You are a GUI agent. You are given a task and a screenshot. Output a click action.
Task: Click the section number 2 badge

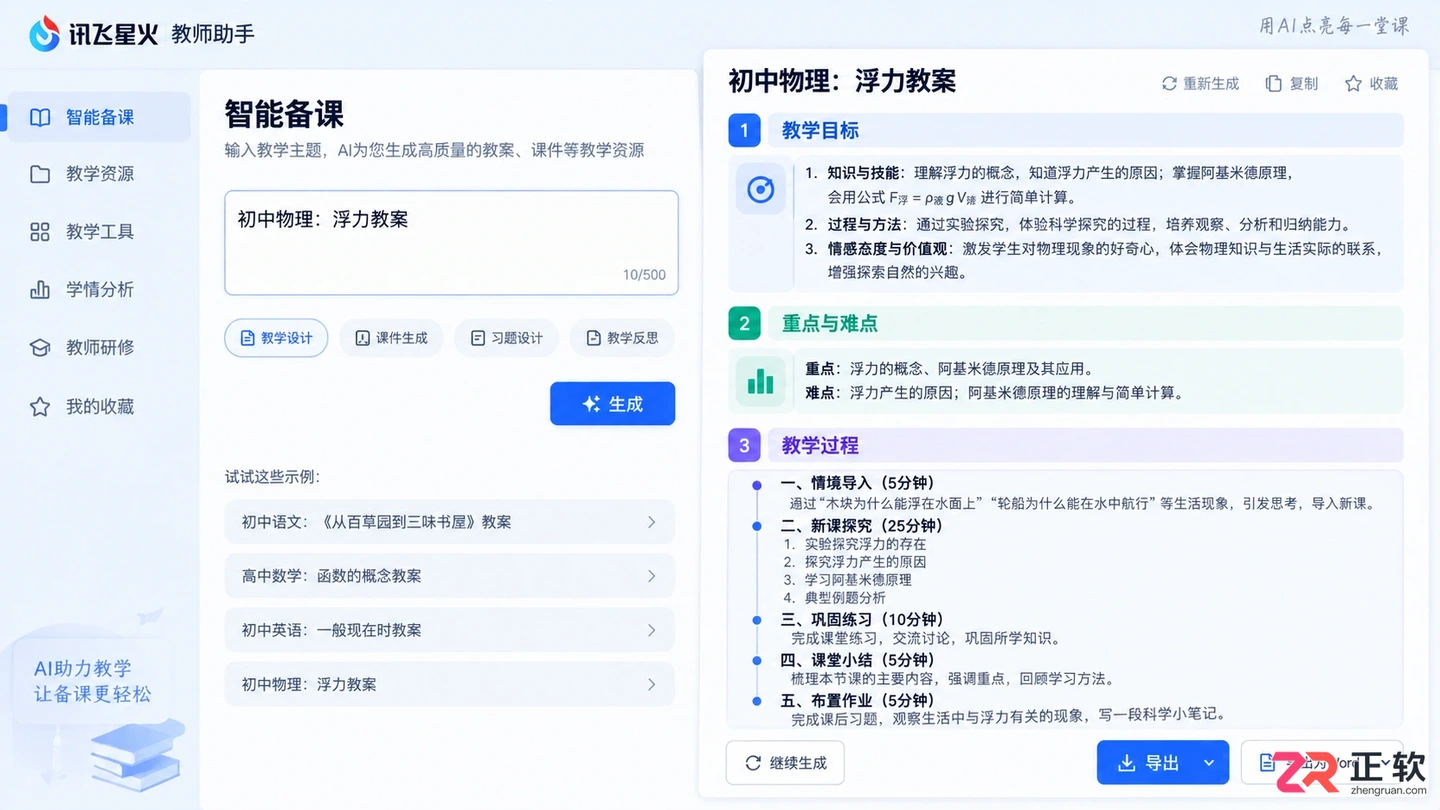(x=744, y=323)
